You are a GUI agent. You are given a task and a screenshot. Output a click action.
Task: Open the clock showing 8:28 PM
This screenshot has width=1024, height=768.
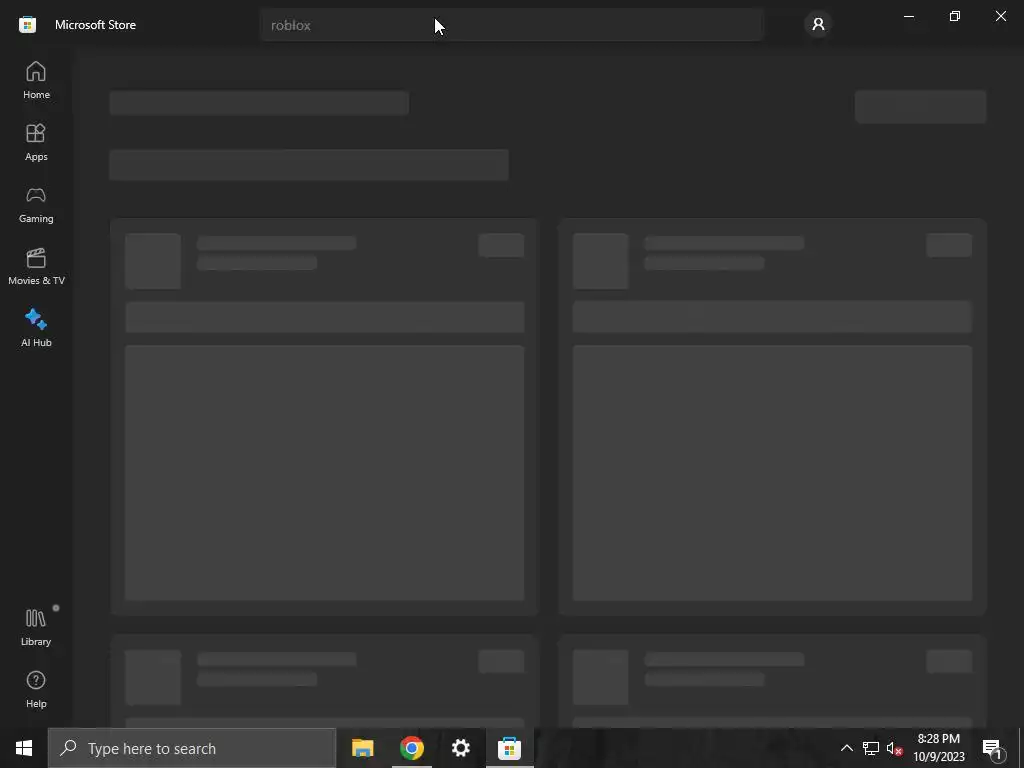point(938,748)
